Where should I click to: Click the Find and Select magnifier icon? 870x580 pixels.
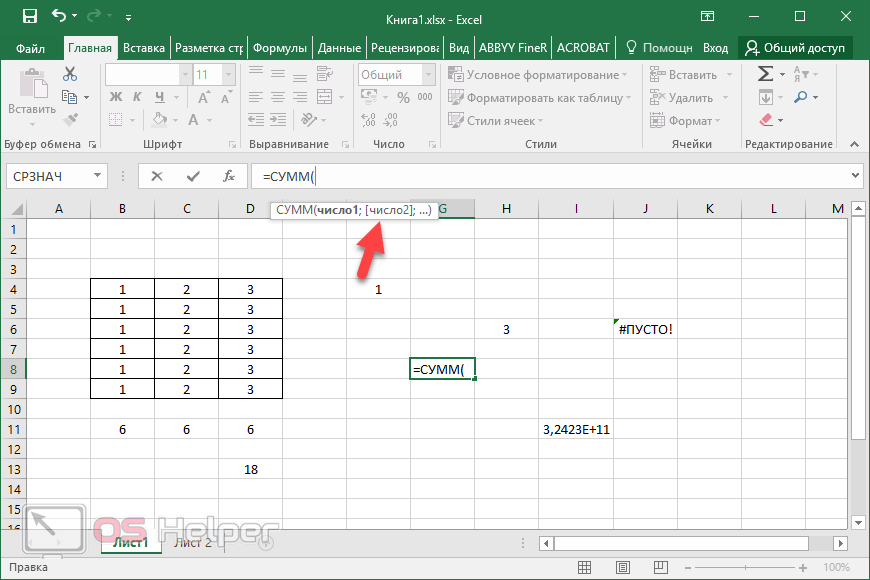(801, 97)
